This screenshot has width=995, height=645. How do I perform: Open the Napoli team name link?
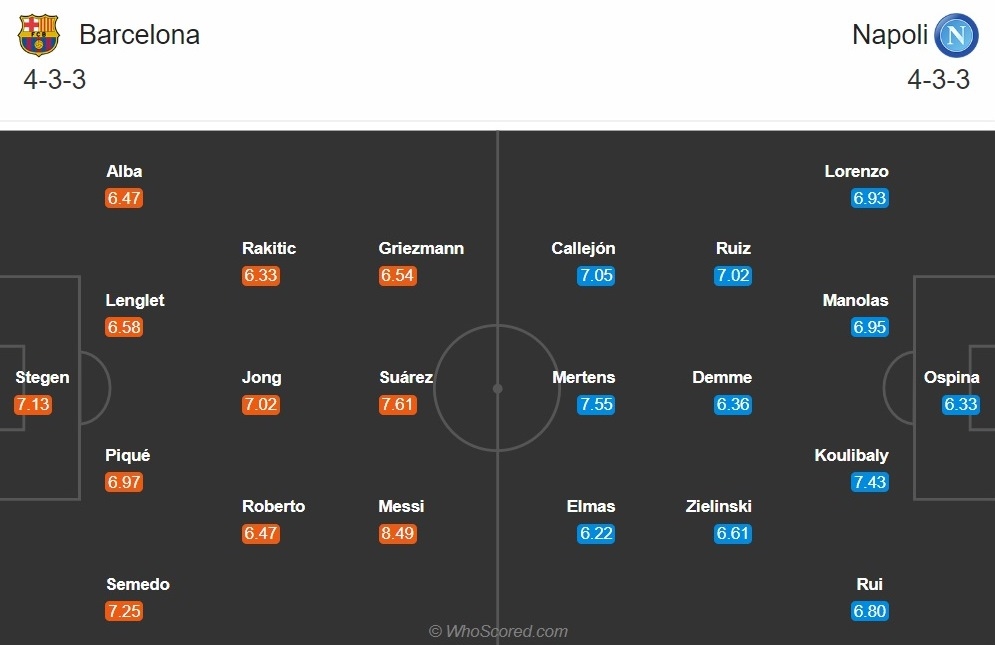(890, 35)
